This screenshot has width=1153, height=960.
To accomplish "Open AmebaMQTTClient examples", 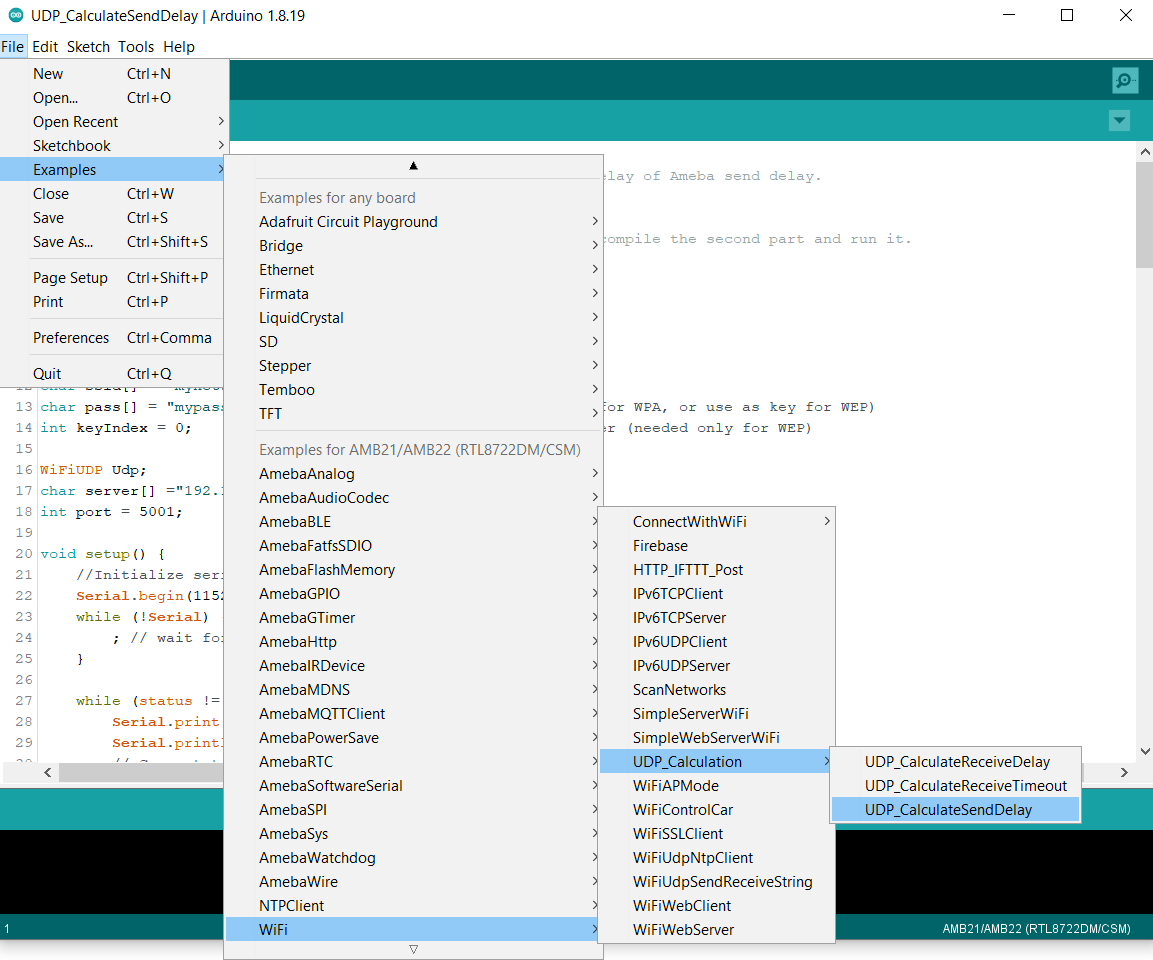I will (x=413, y=714).
